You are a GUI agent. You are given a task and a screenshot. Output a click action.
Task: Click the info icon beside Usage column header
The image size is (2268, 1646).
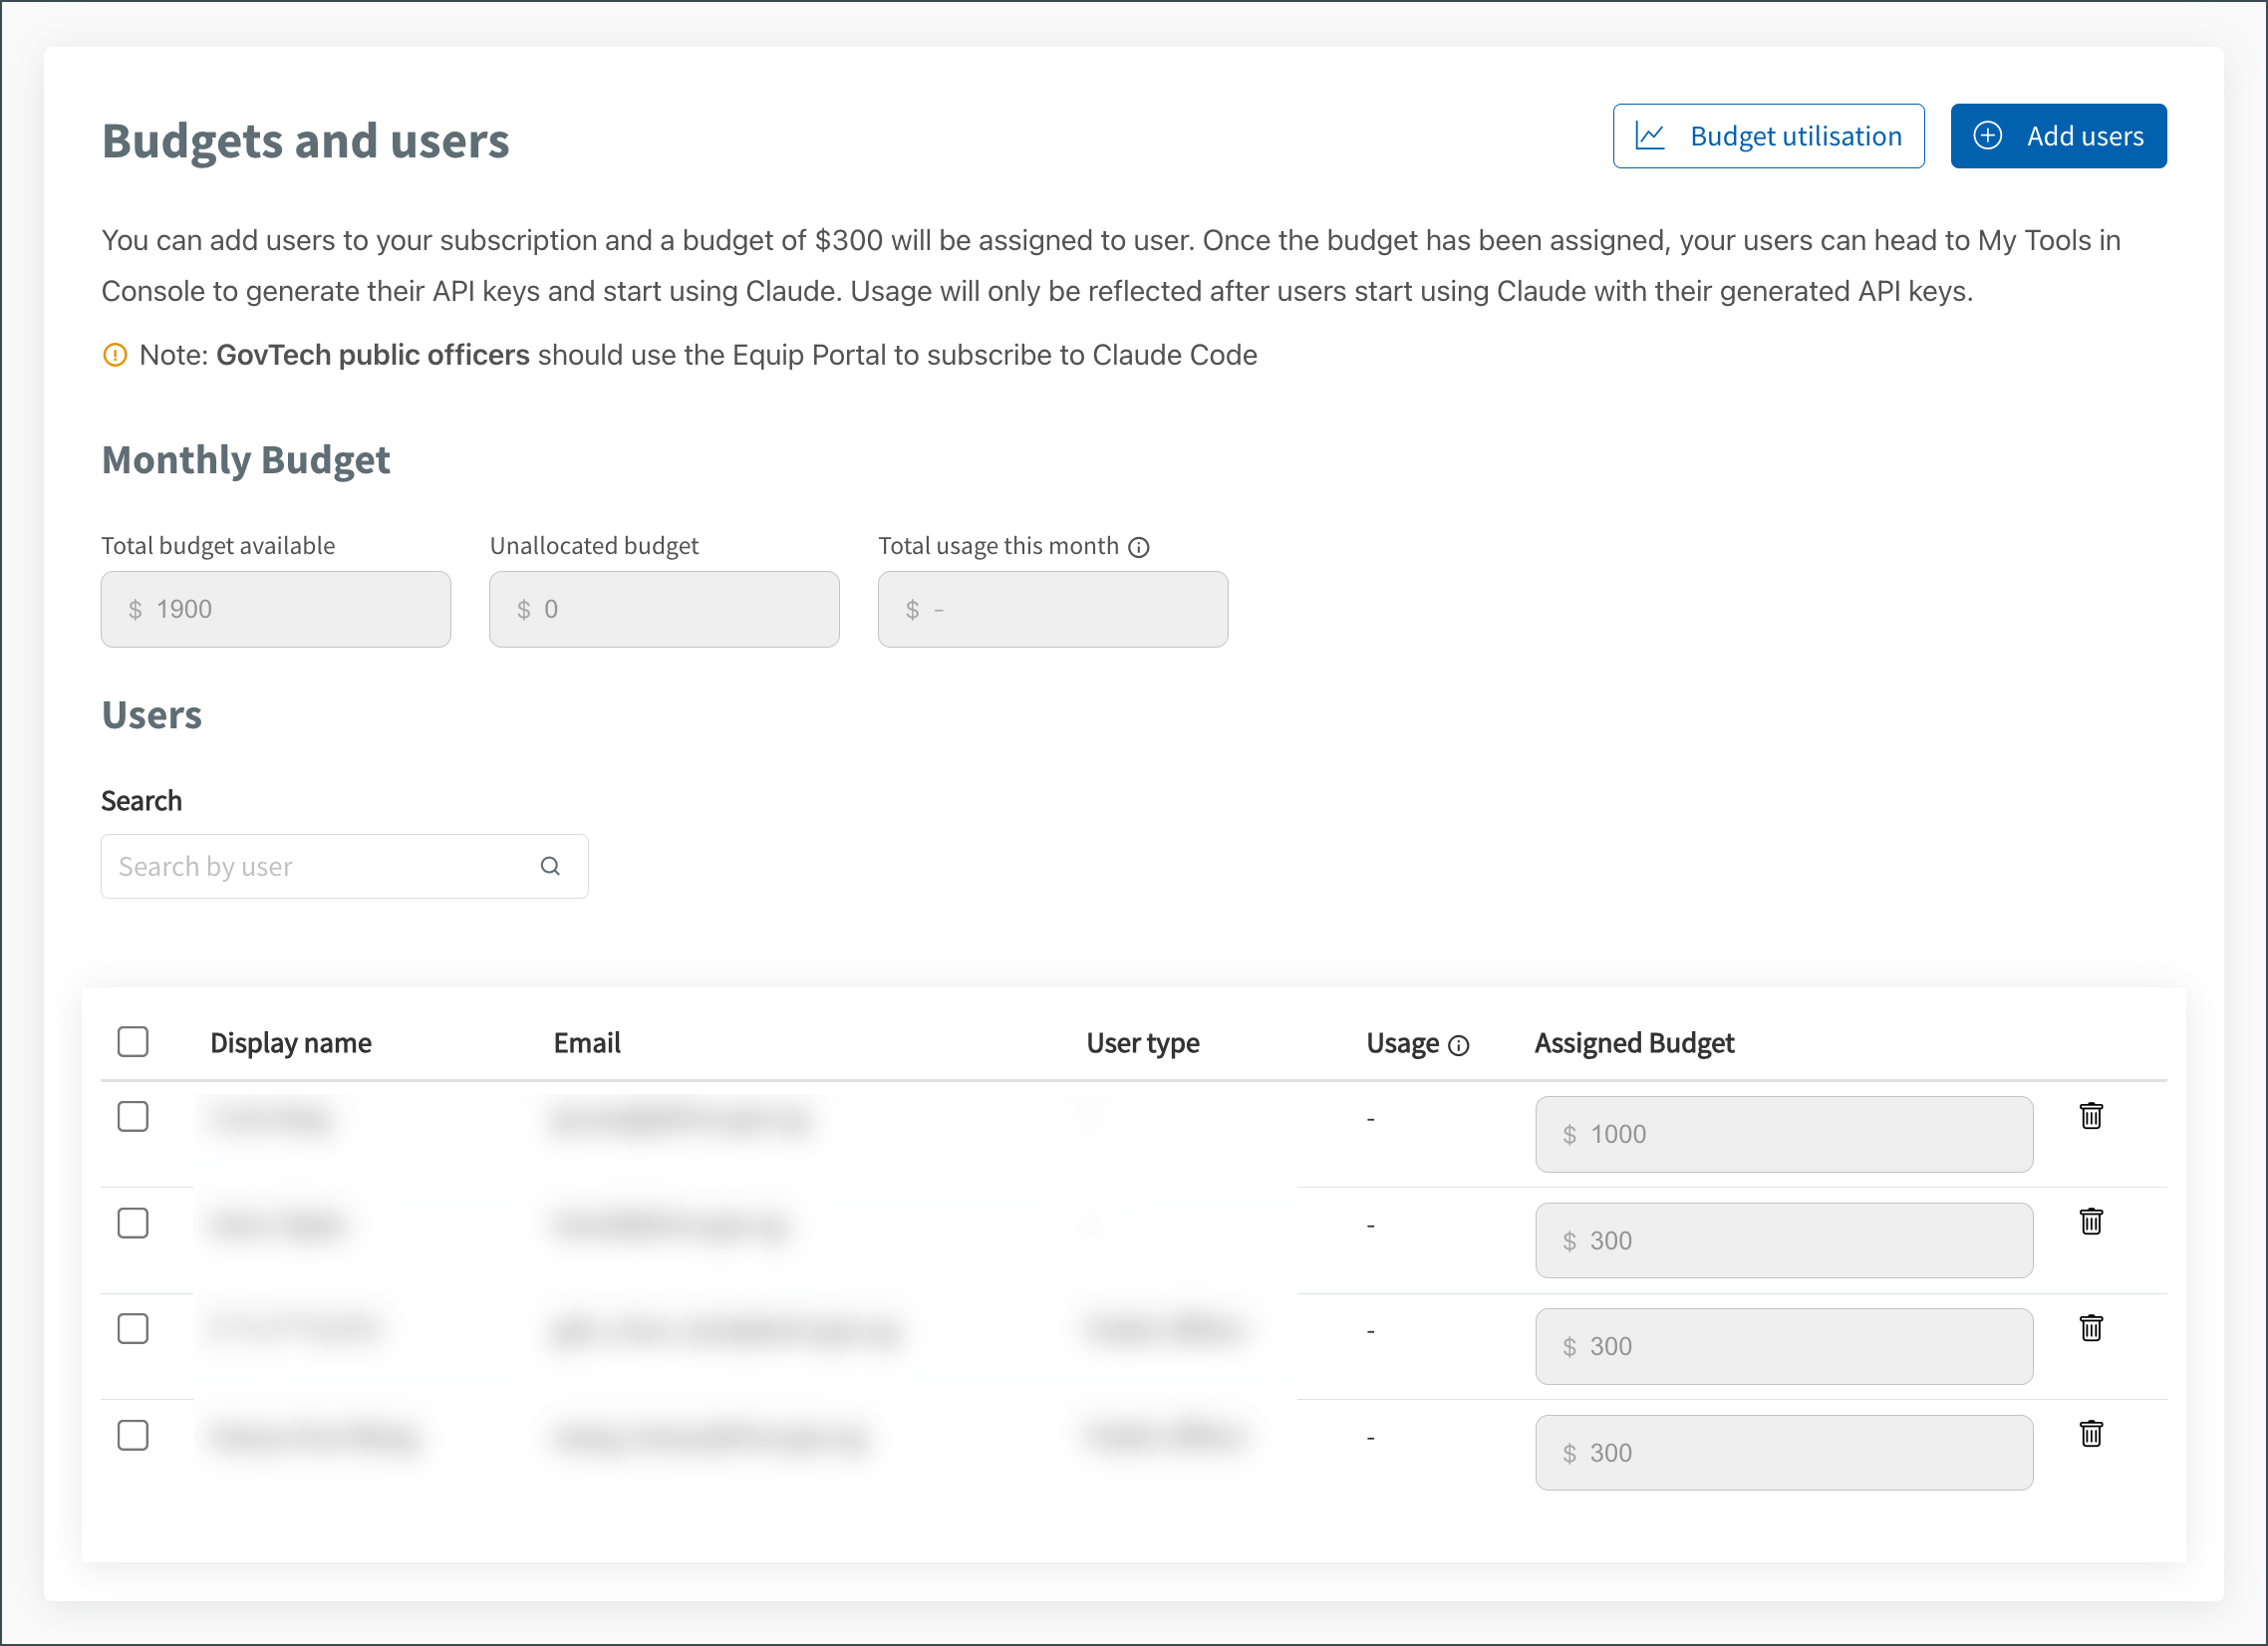(1459, 1045)
